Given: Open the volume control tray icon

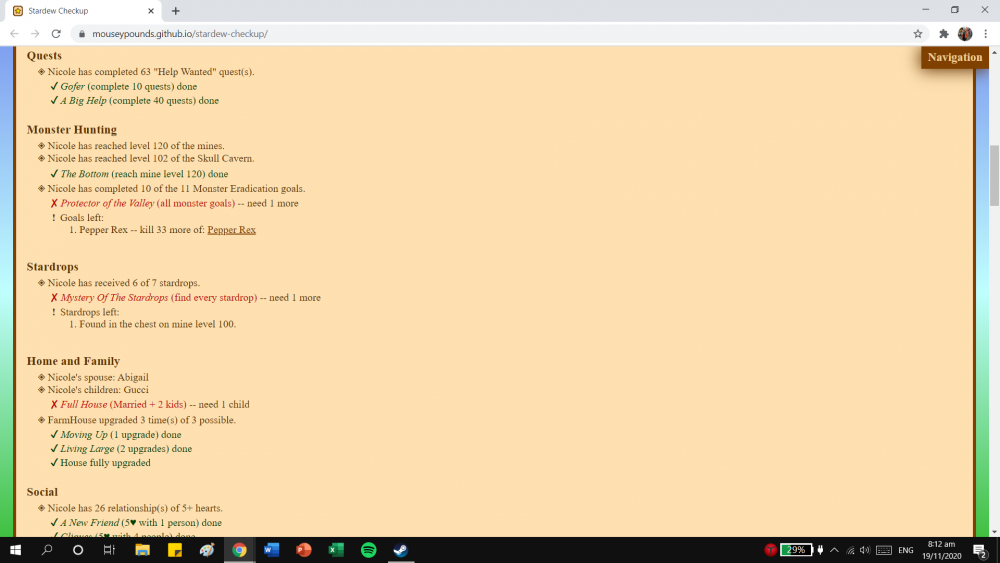Looking at the screenshot, I should pyautogui.click(x=865, y=550).
